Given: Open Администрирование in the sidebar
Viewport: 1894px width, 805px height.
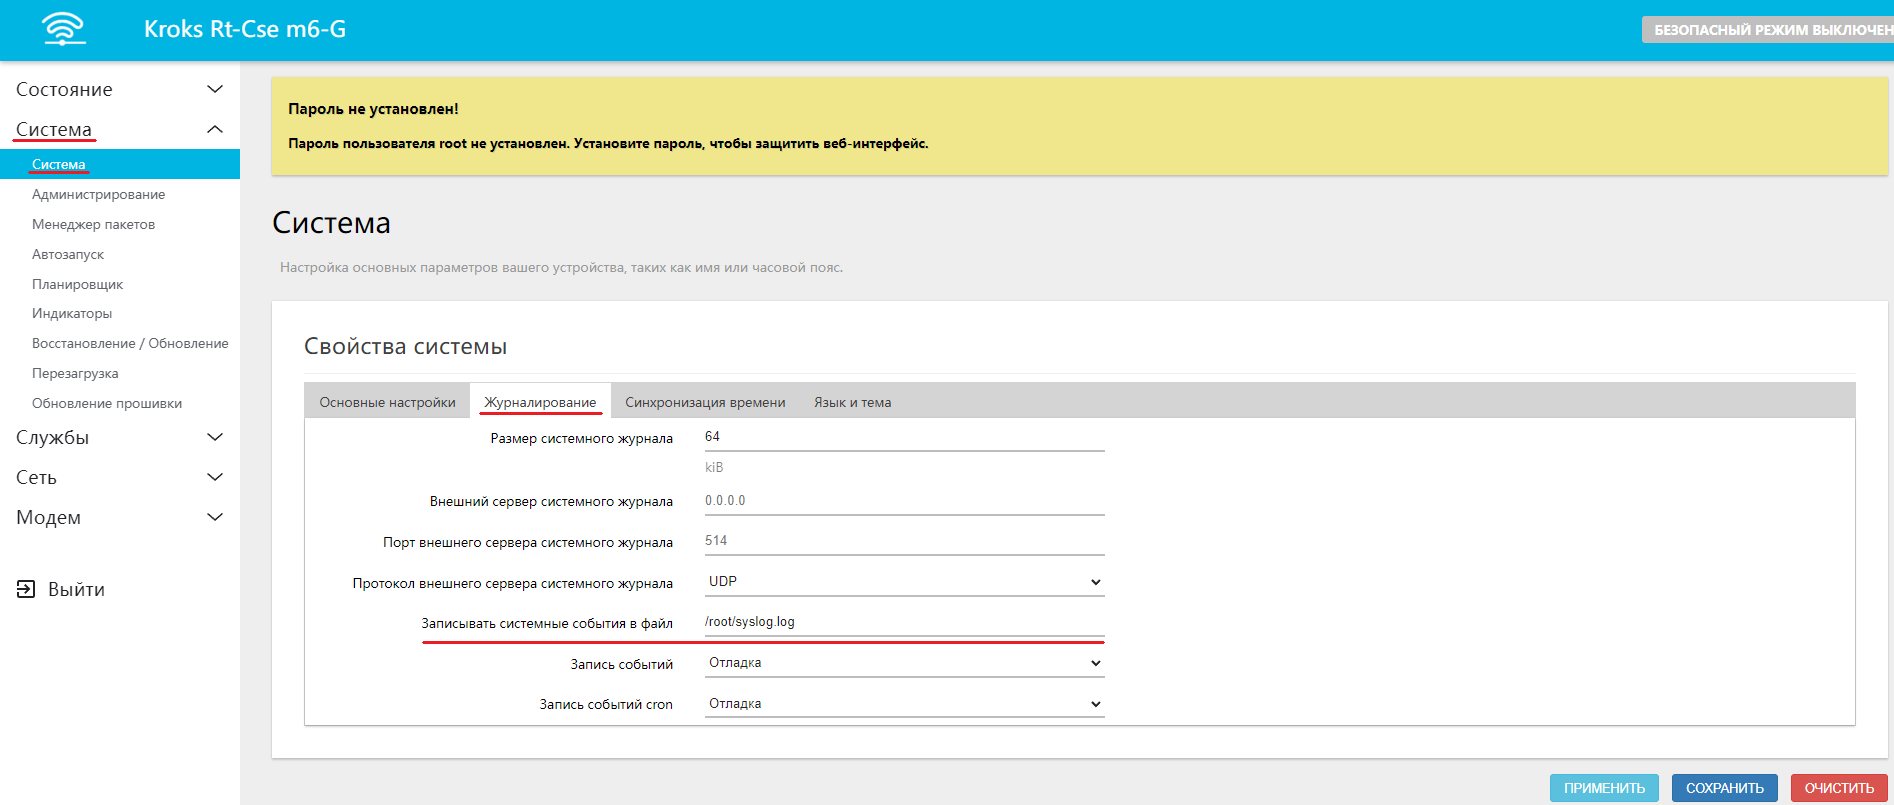Looking at the screenshot, I should [x=98, y=194].
